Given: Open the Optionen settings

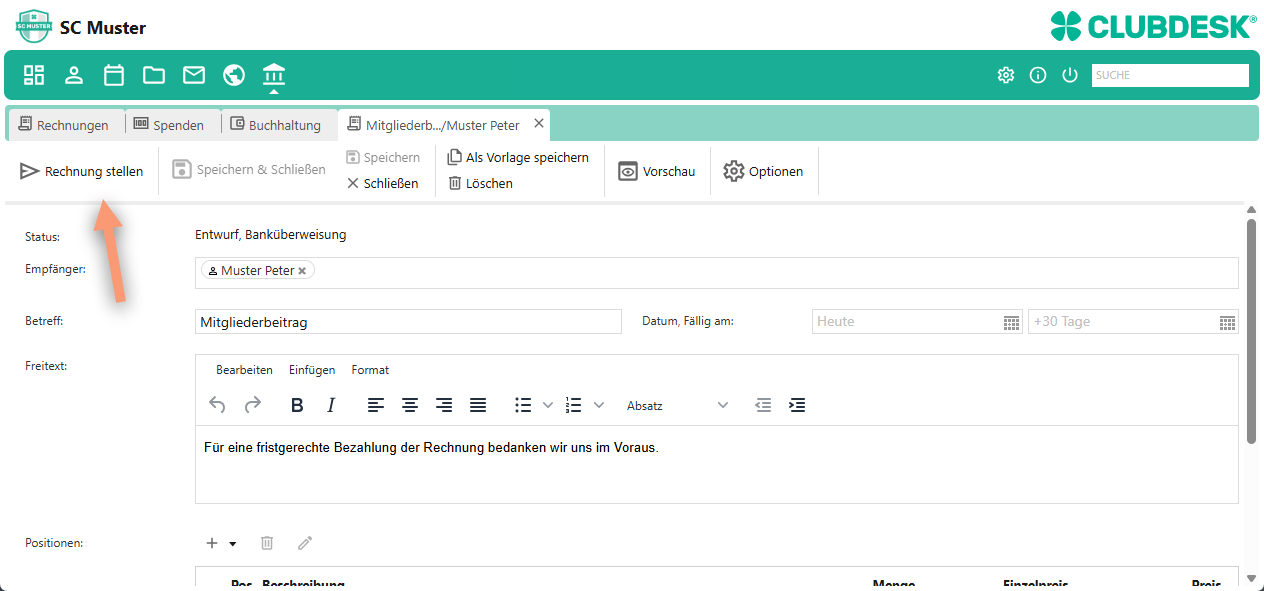Looking at the screenshot, I should tap(764, 172).
